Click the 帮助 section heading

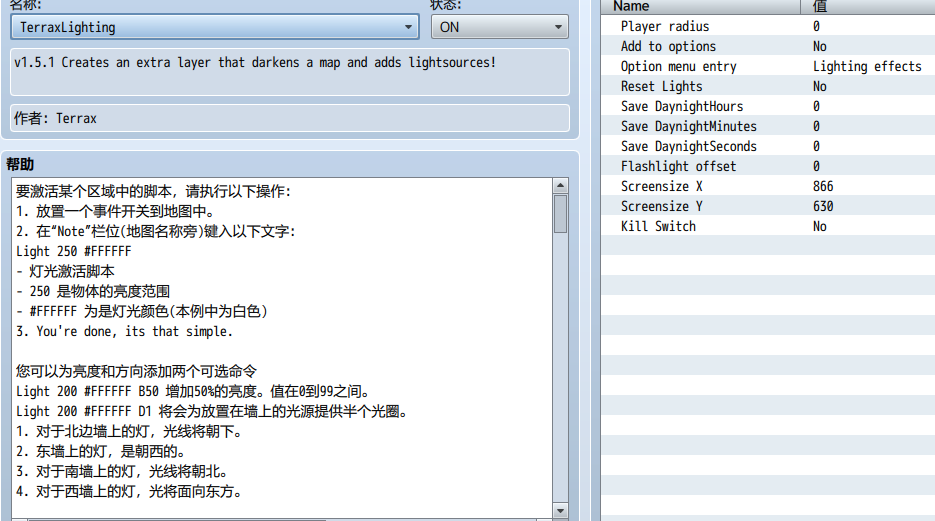click(20, 164)
